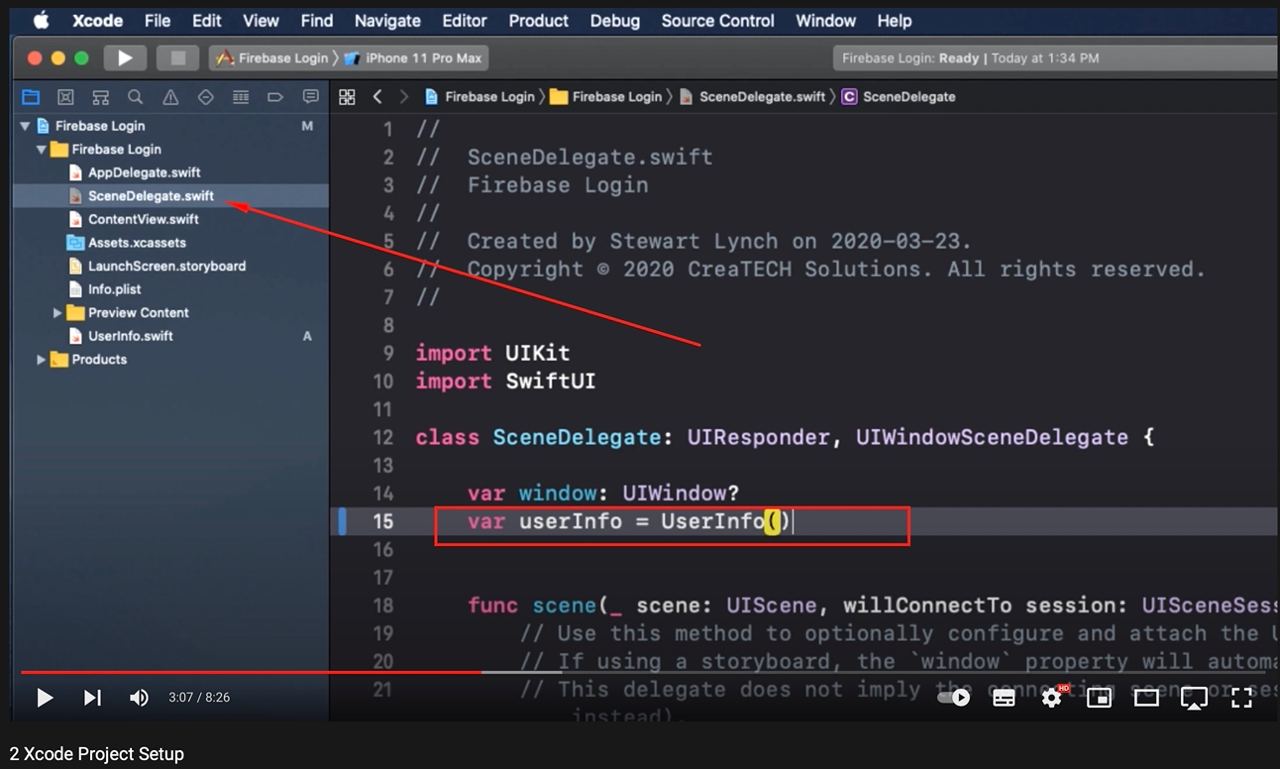Click the Xcode Run button
This screenshot has height=769, width=1280.
(x=125, y=58)
